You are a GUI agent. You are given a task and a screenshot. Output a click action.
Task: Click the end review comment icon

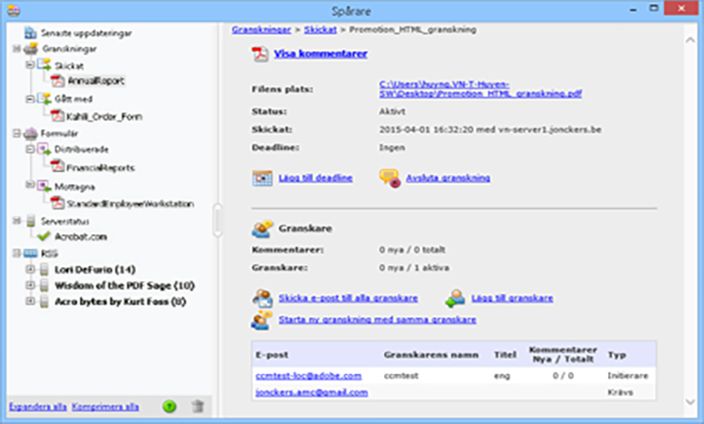coord(390,178)
